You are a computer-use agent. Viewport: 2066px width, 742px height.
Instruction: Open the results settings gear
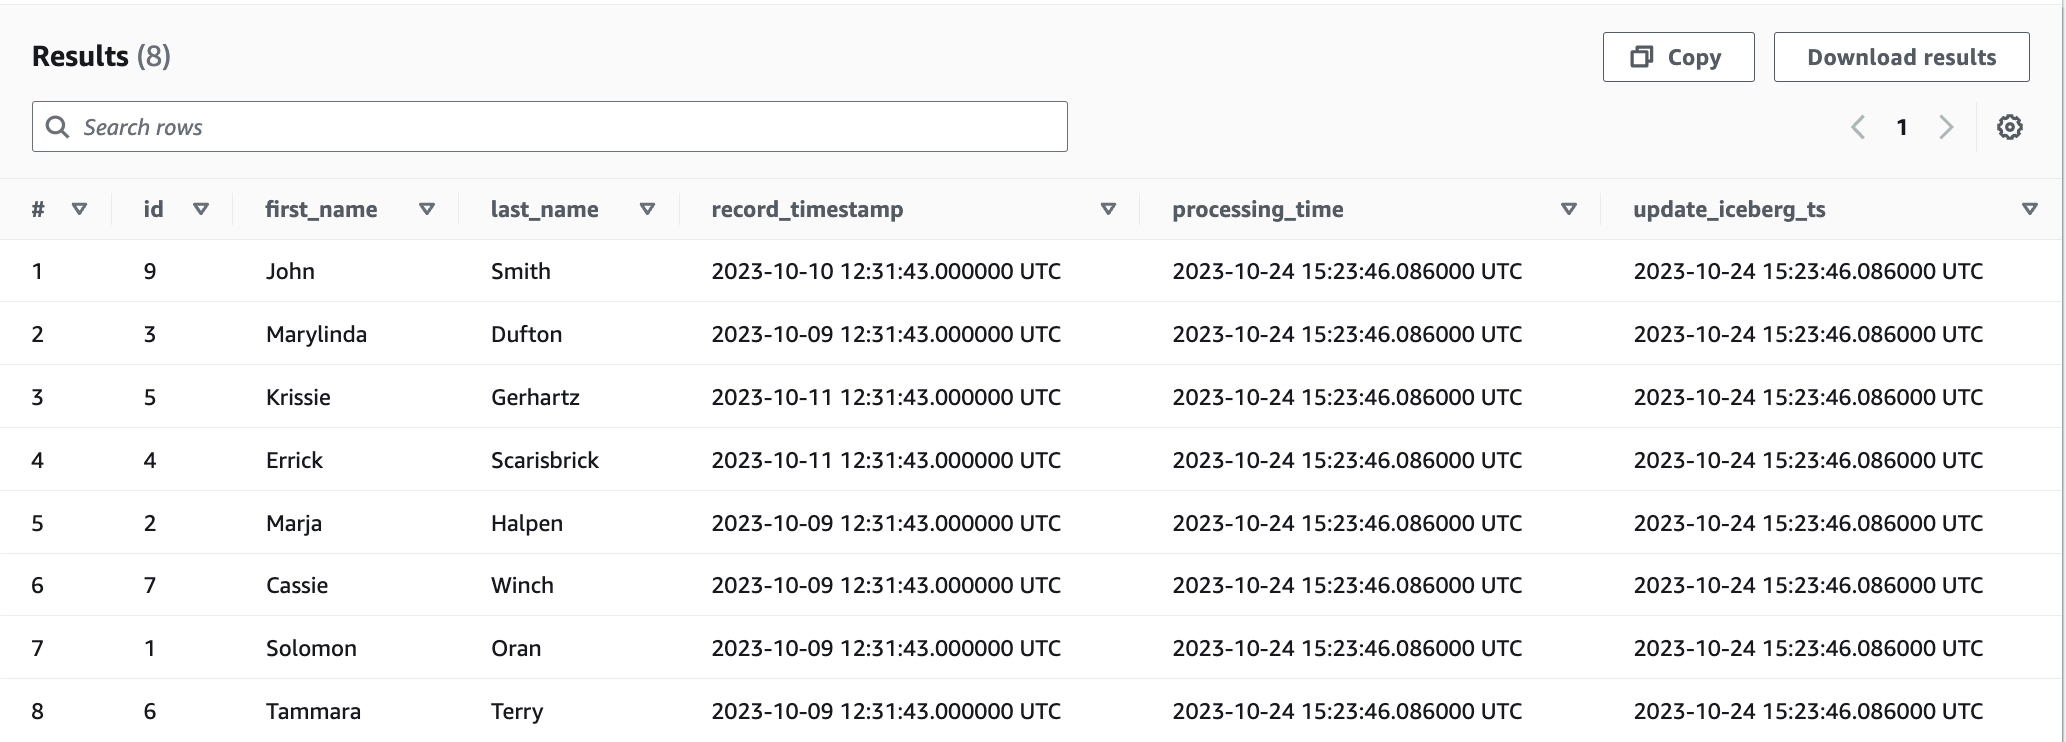click(2009, 127)
